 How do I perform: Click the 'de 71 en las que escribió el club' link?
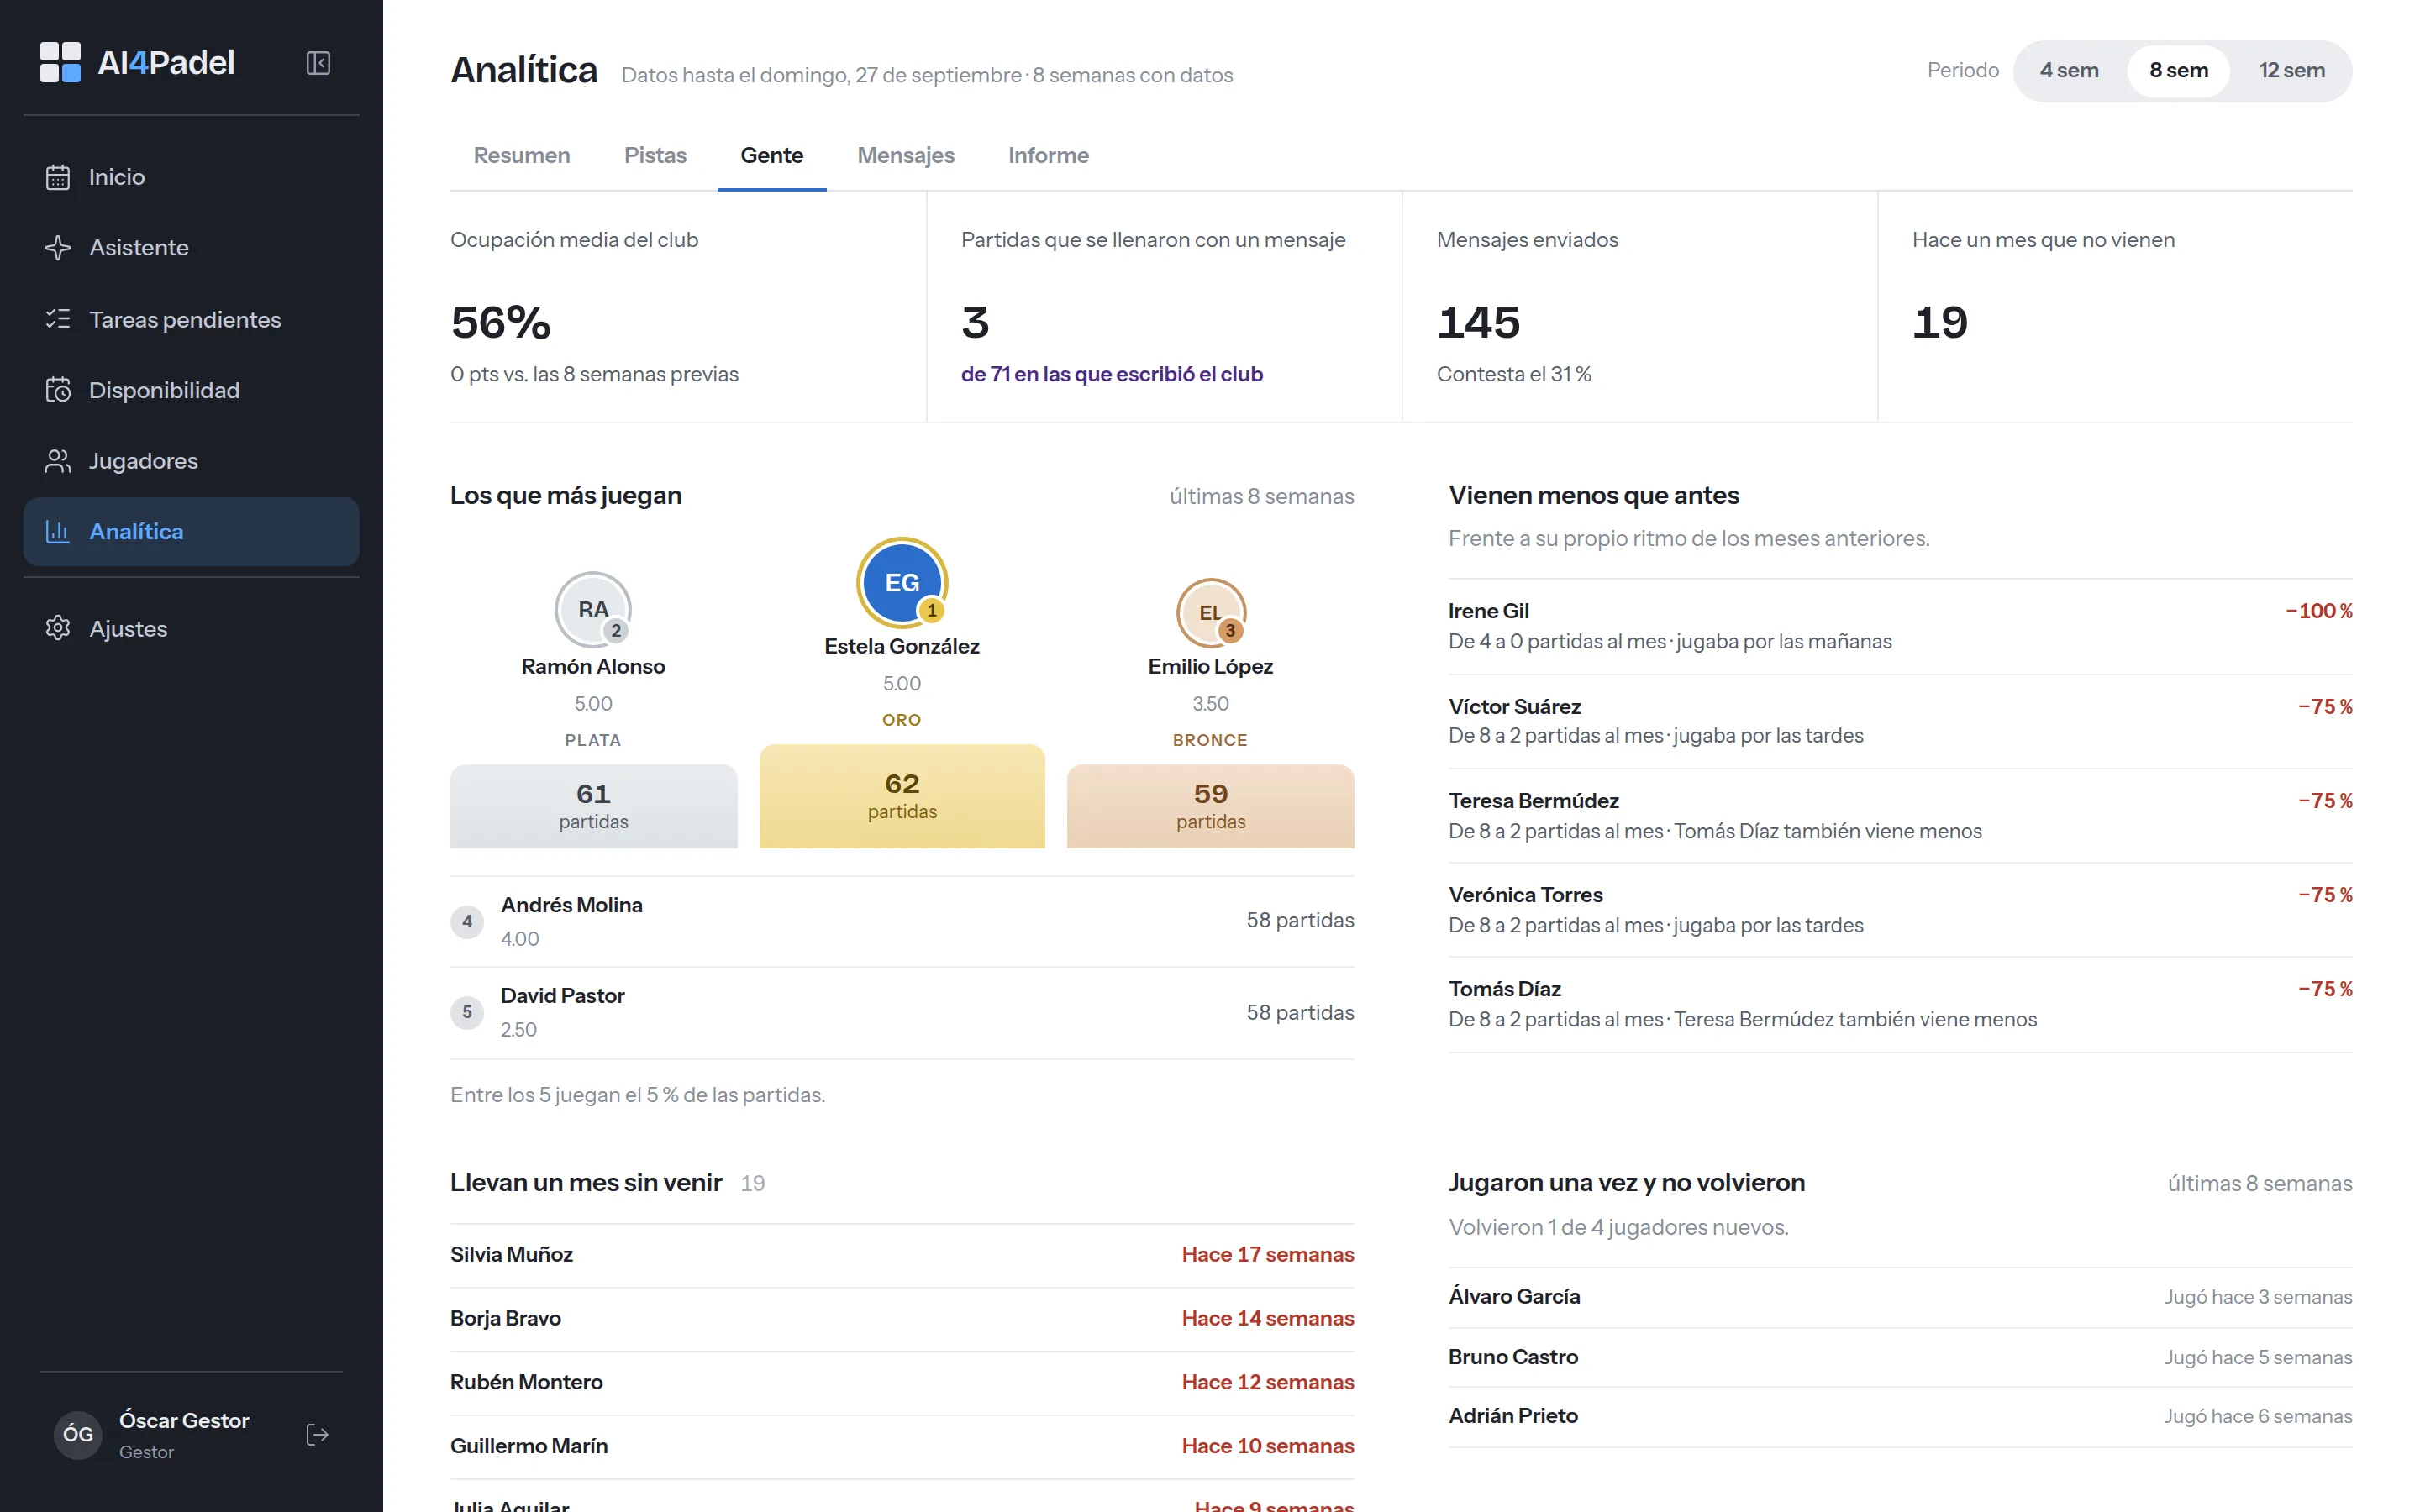pos(1111,374)
